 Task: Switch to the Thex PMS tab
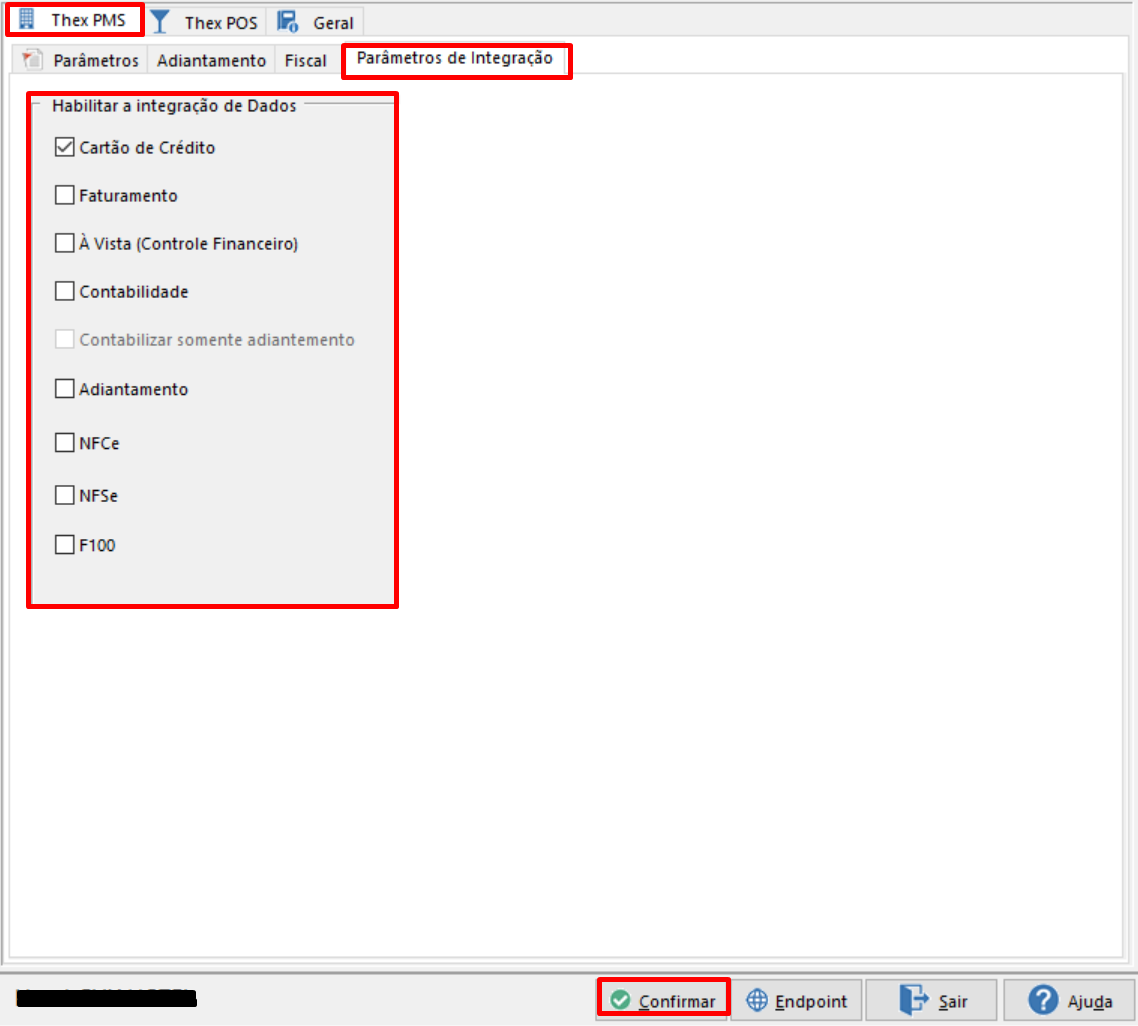[x=75, y=20]
